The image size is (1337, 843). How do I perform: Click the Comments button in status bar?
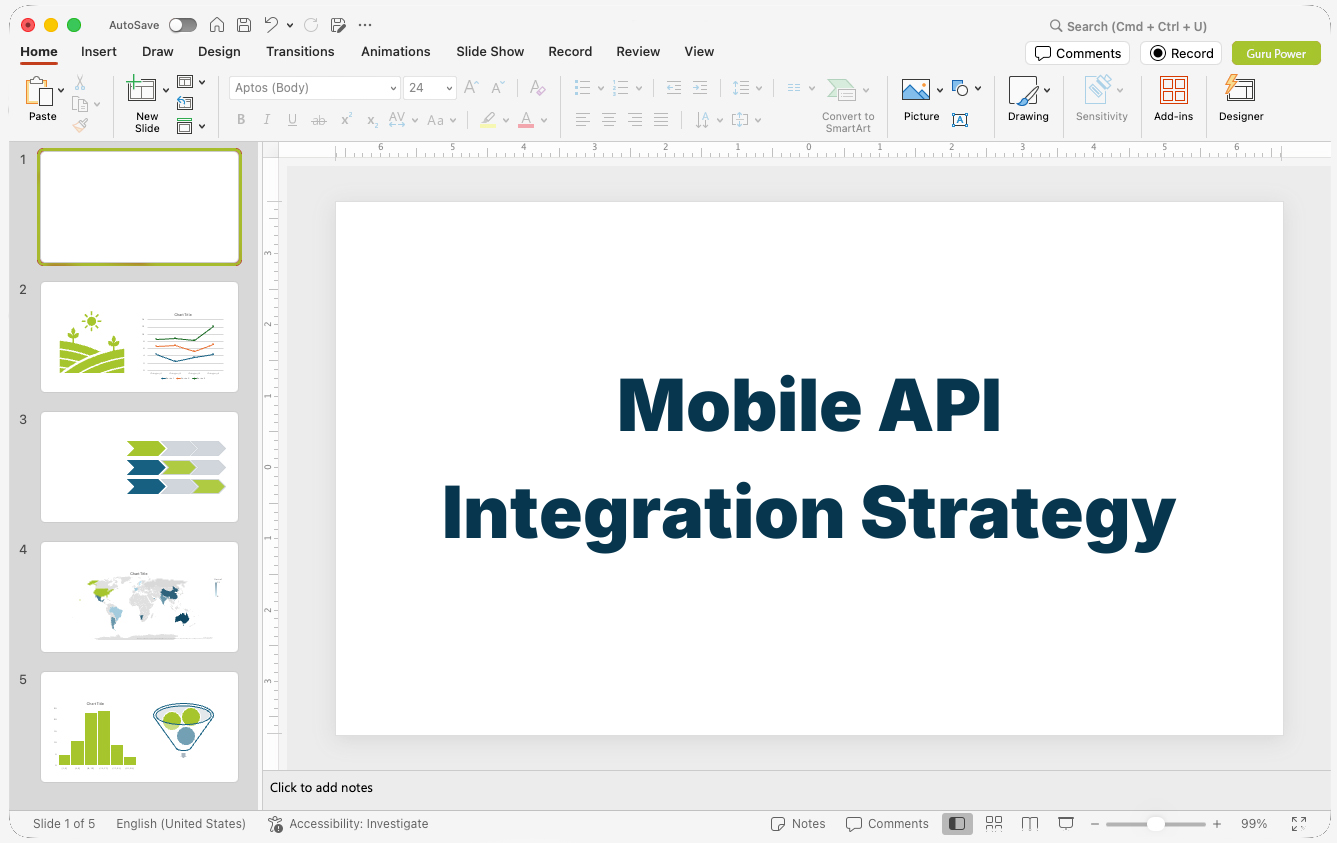pyautogui.click(x=887, y=824)
